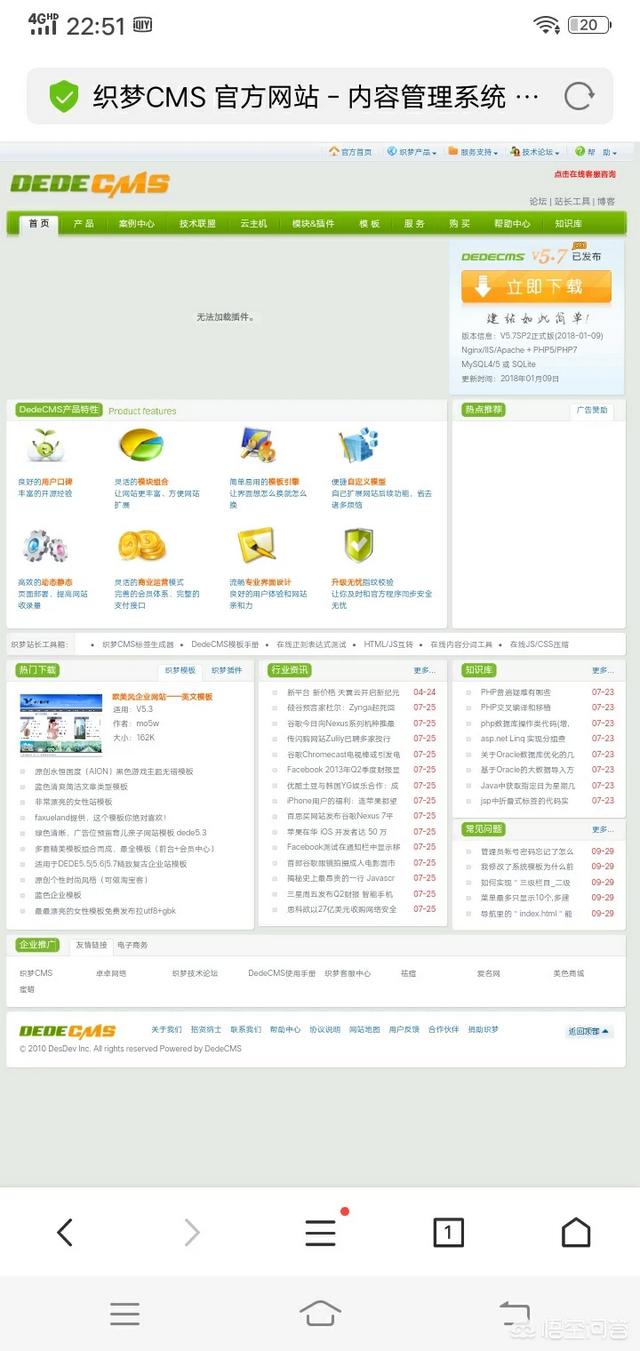Open the 案例中心 navigation item
Screen dimensions: 640x1351
click(x=137, y=224)
